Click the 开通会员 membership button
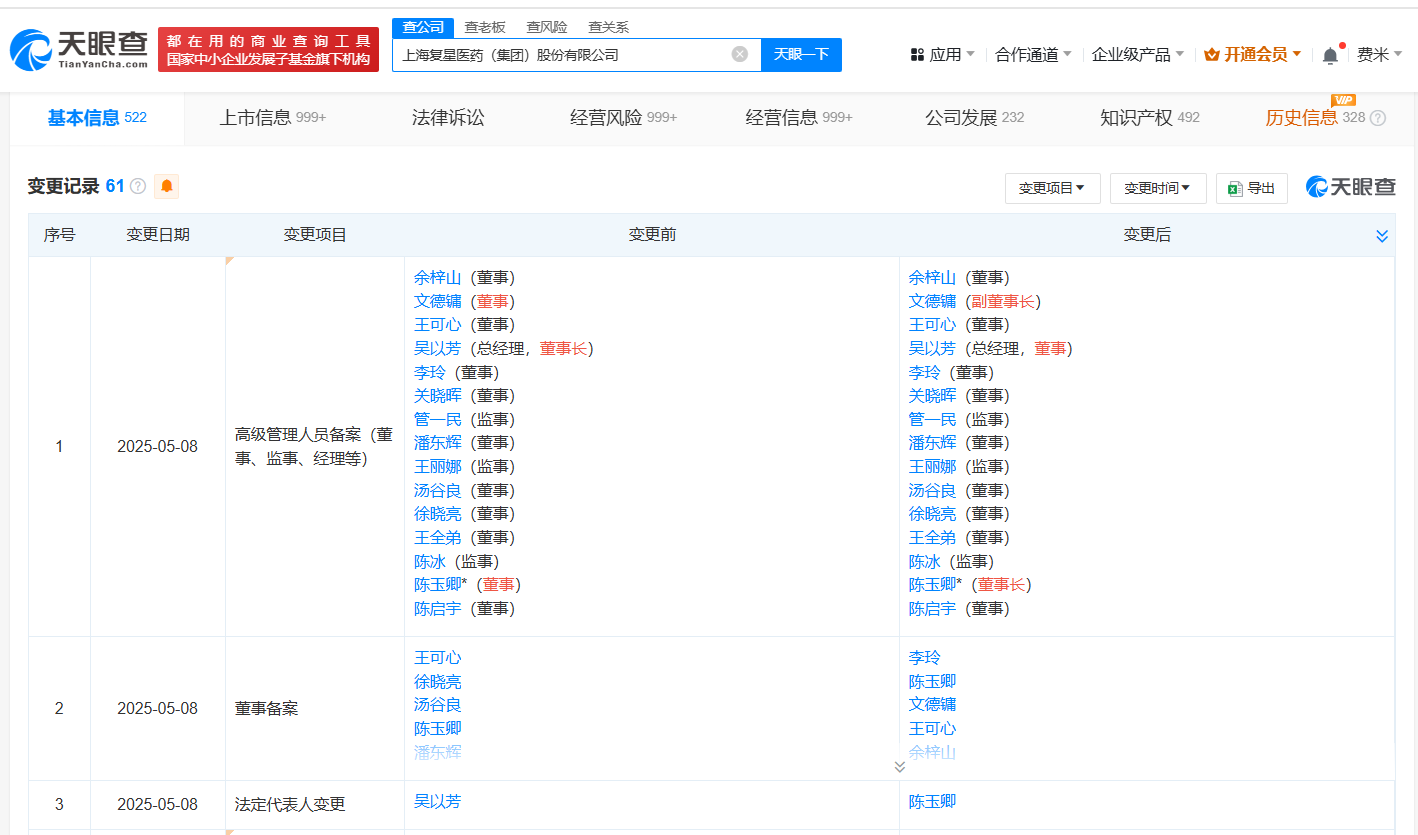1418x835 pixels. pyautogui.click(x=1253, y=55)
